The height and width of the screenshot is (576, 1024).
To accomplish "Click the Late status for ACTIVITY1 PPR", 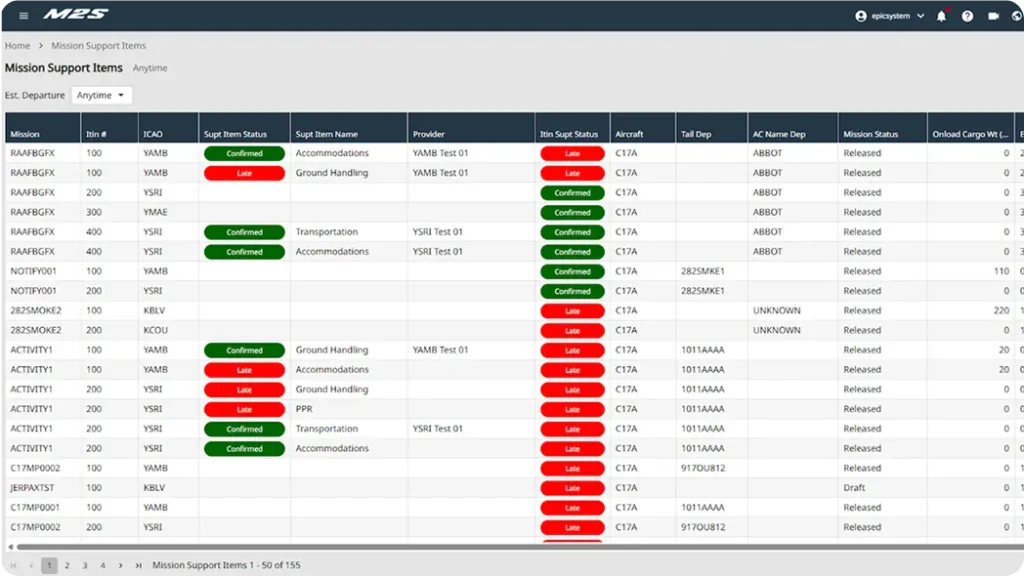I will pos(244,409).
